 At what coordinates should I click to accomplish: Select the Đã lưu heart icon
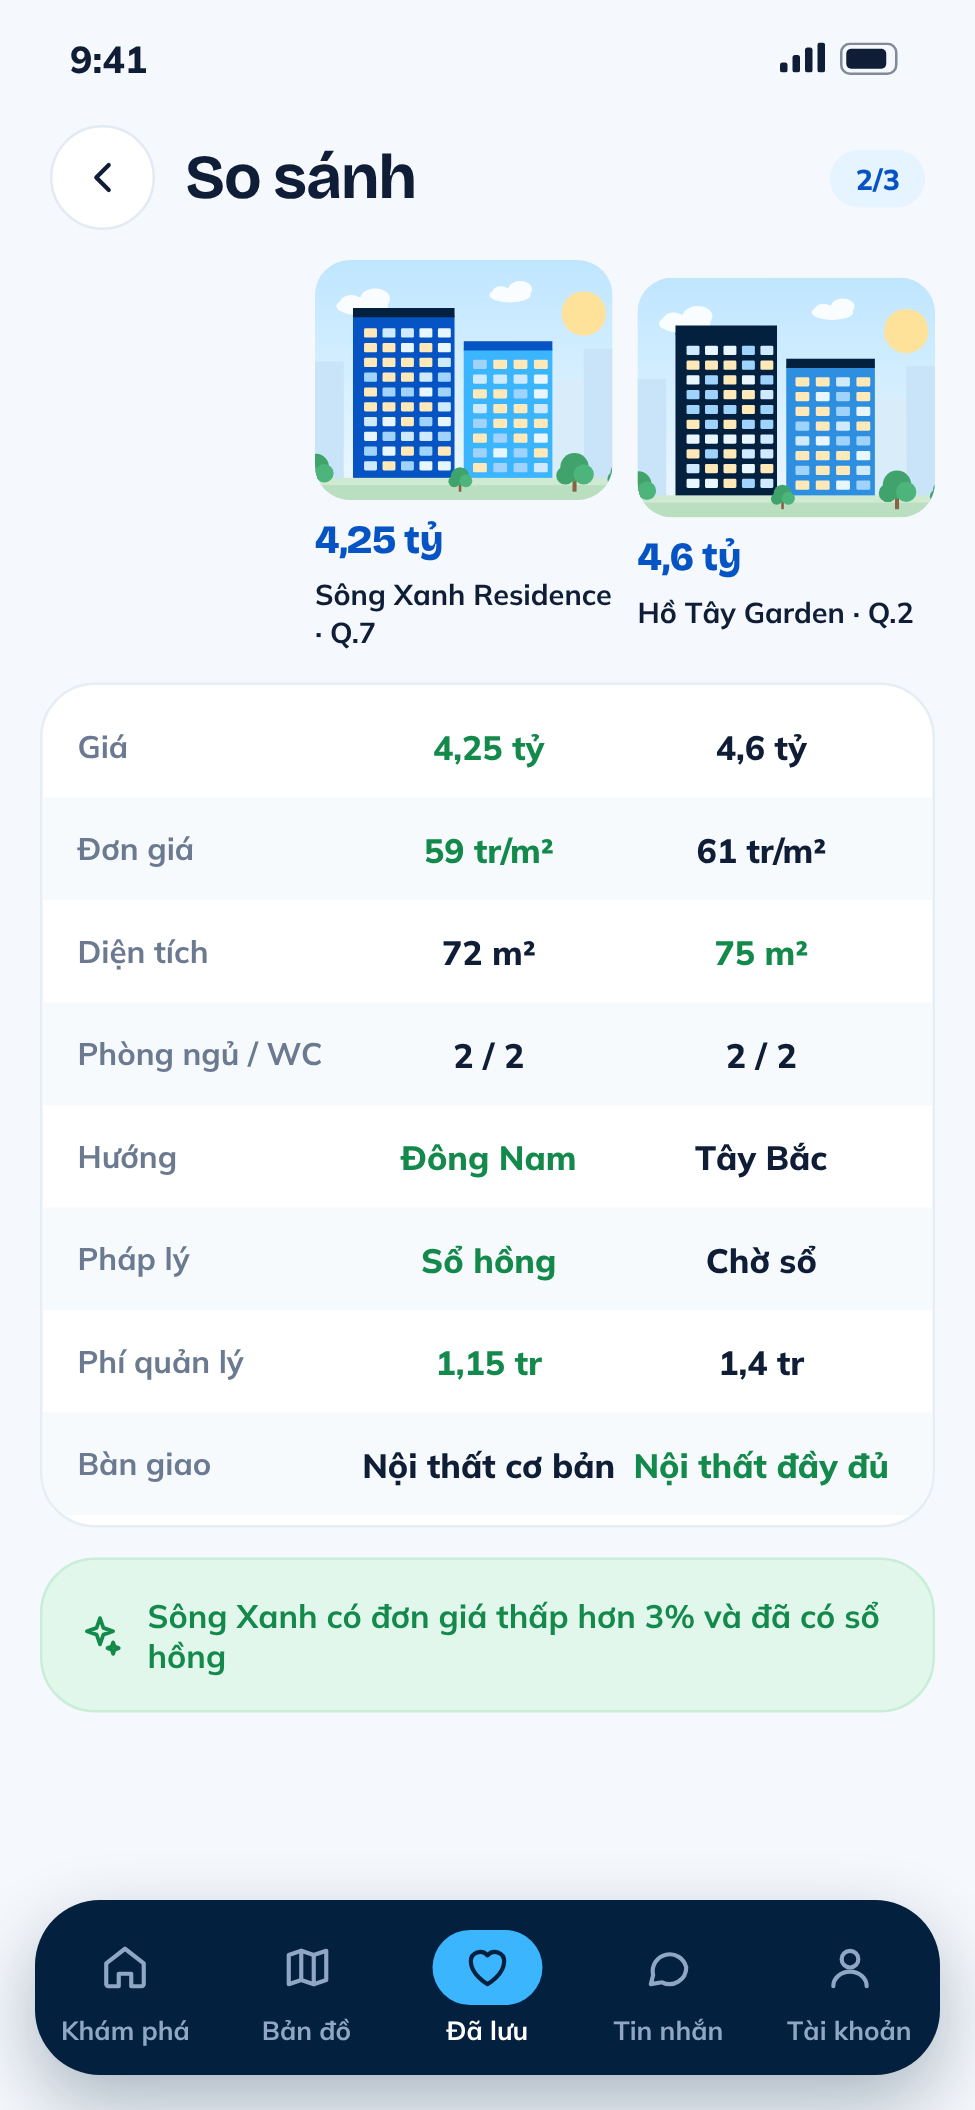pyautogui.click(x=487, y=1967)
